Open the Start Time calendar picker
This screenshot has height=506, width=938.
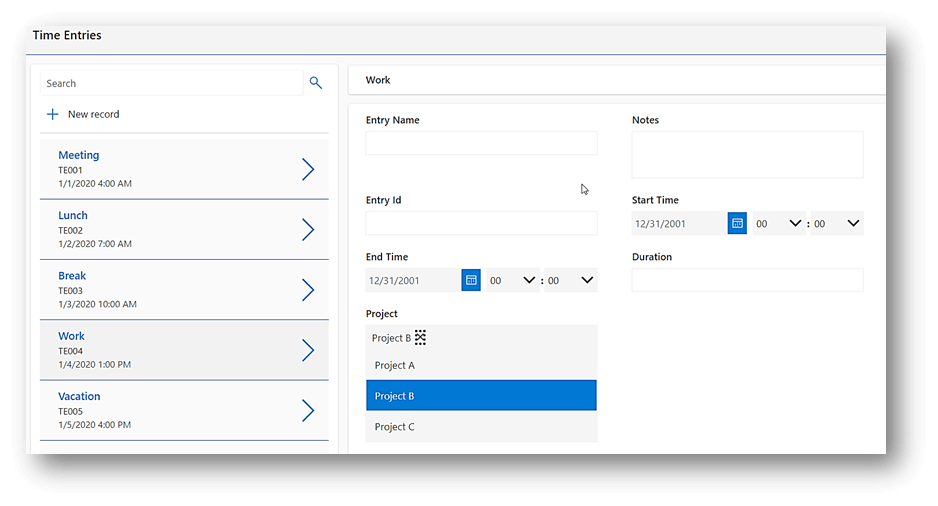737,224
